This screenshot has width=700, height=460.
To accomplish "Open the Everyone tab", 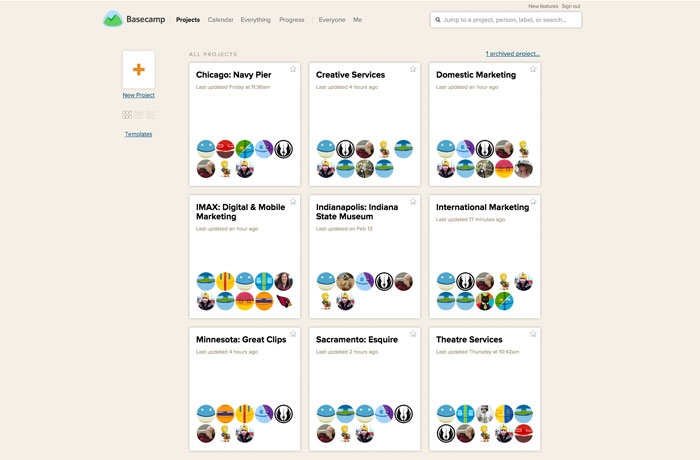I will pos(332,20).
